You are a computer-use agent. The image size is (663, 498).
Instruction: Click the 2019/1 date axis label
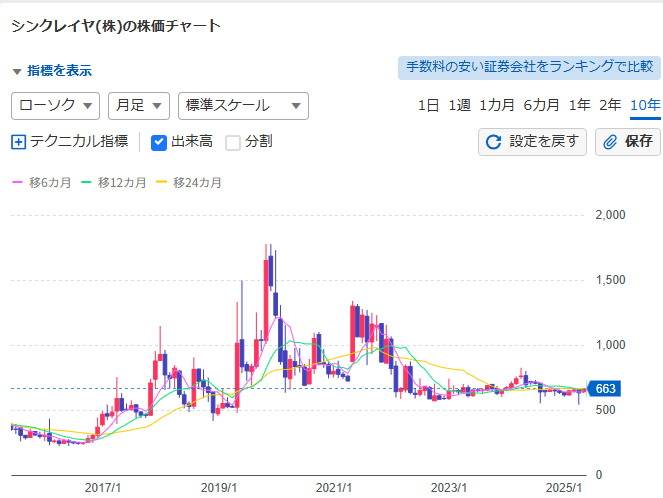[219, 488]
